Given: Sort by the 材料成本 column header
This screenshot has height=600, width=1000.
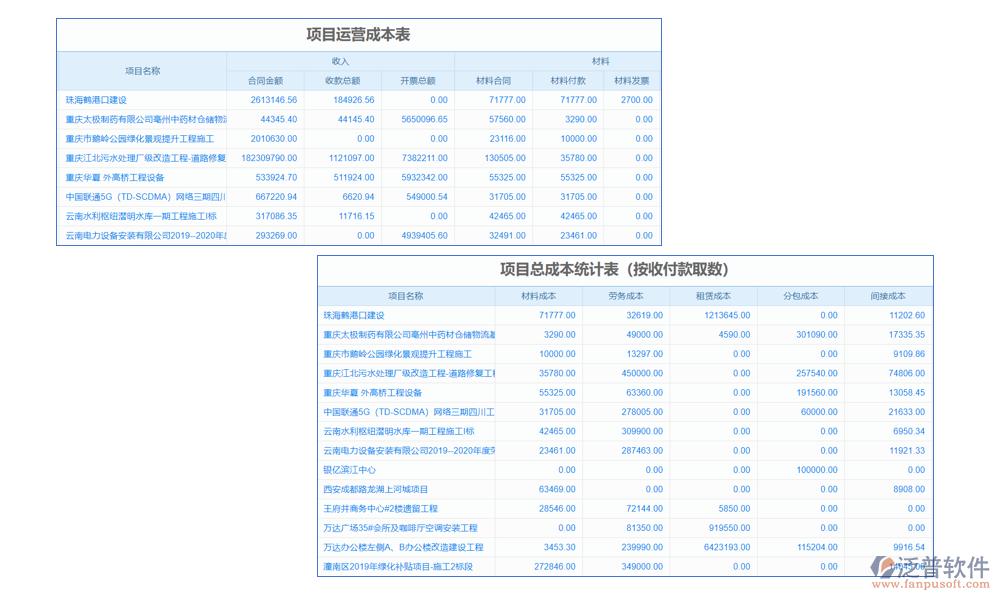Looking at the screenshot, I should 538,296.
